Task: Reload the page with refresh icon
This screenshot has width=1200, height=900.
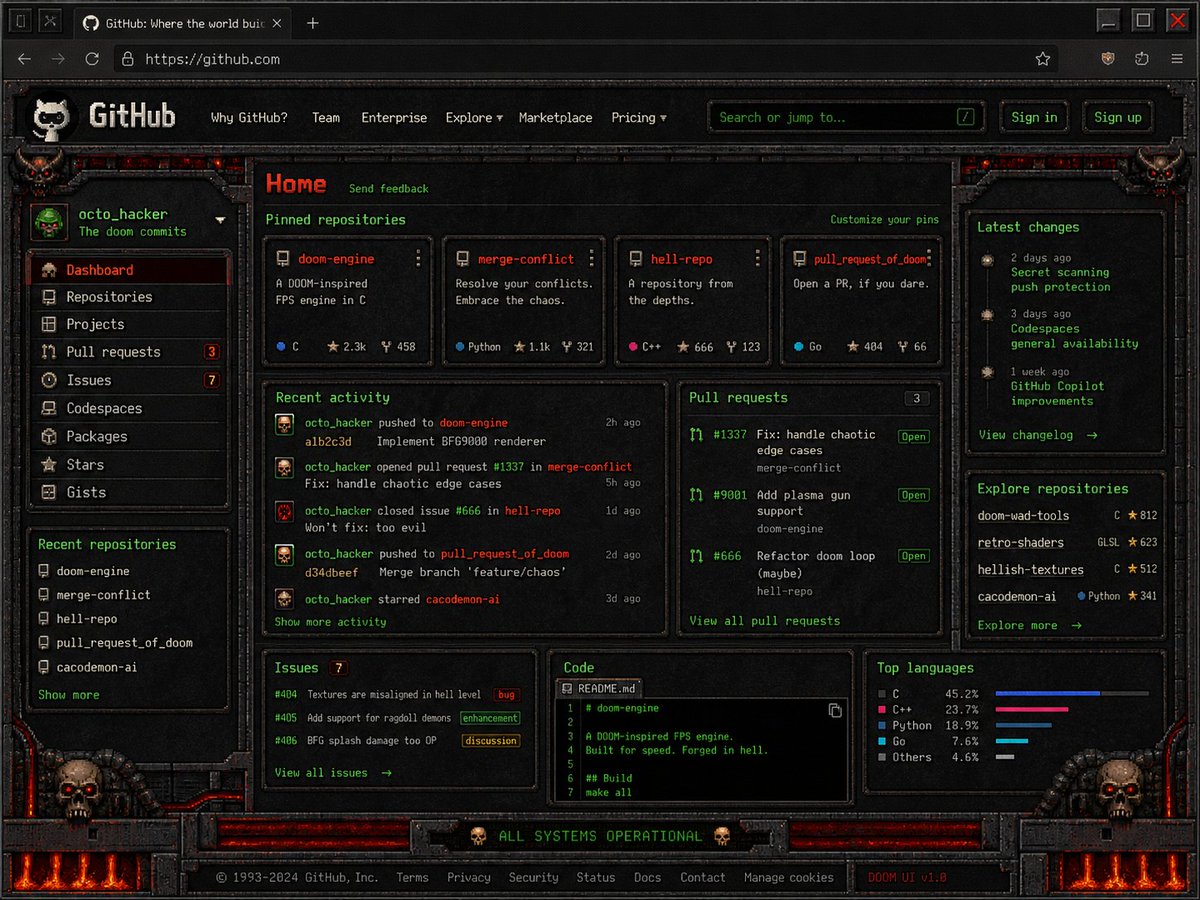Action: pyautogui.click(x=92, y=59)
